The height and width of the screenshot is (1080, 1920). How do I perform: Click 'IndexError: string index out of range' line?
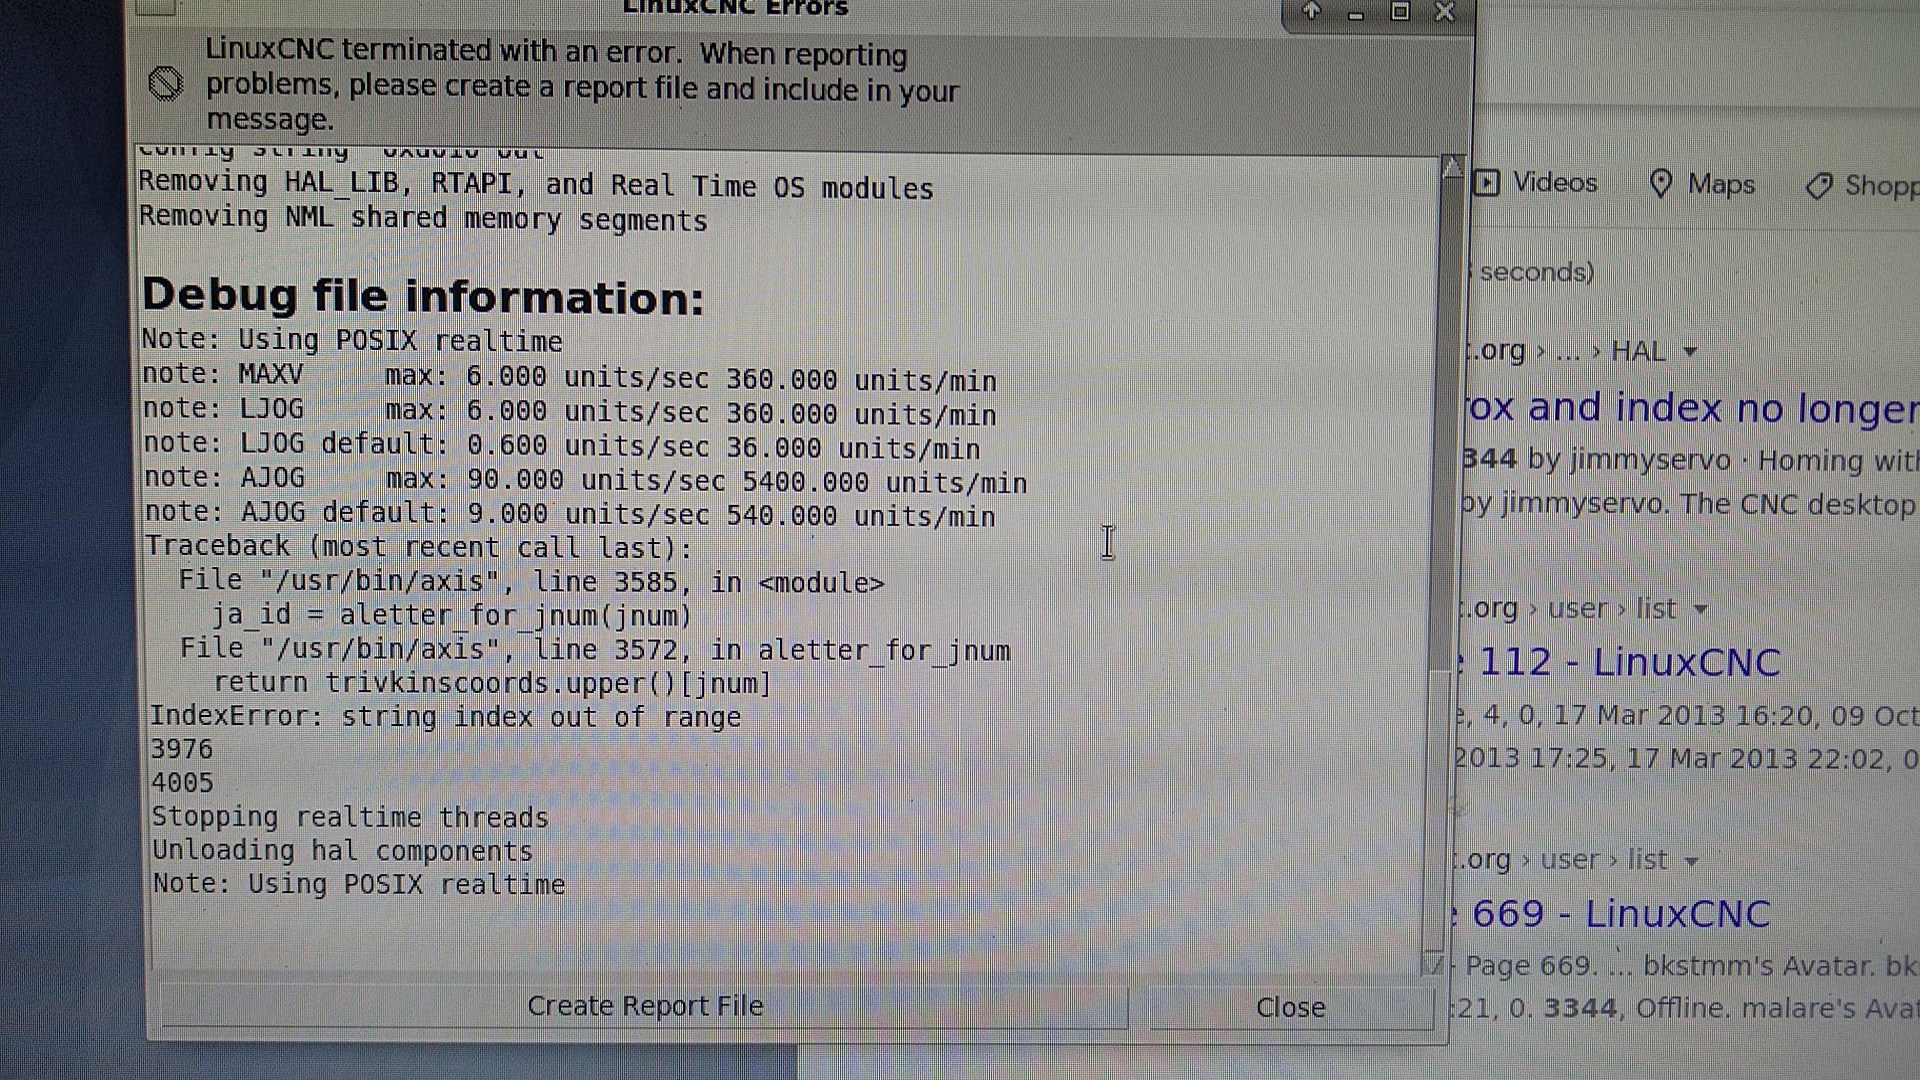[x=446, y=717]
